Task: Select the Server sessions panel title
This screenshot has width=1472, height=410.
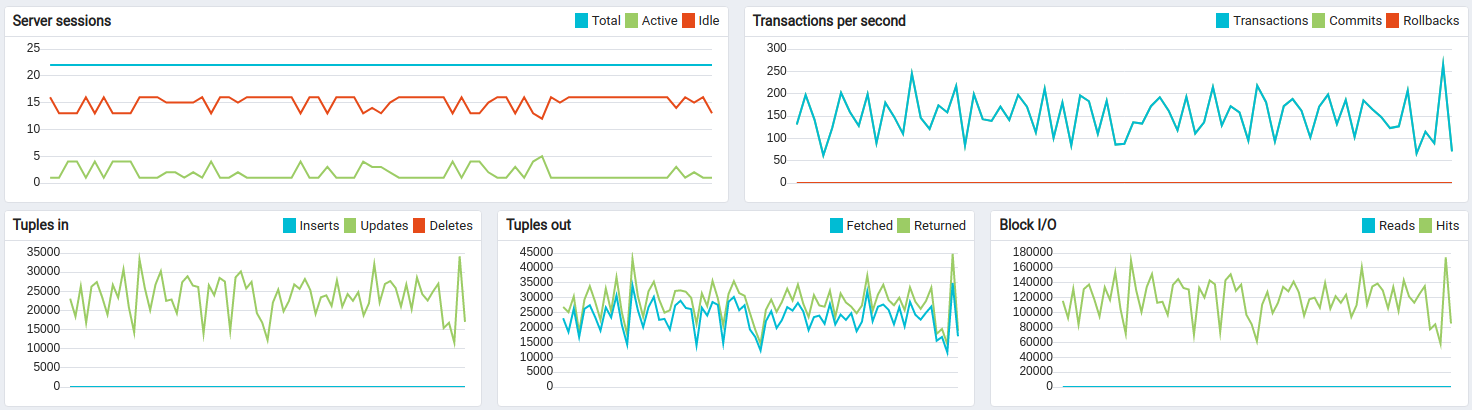Action: click(x=62, y=21)
